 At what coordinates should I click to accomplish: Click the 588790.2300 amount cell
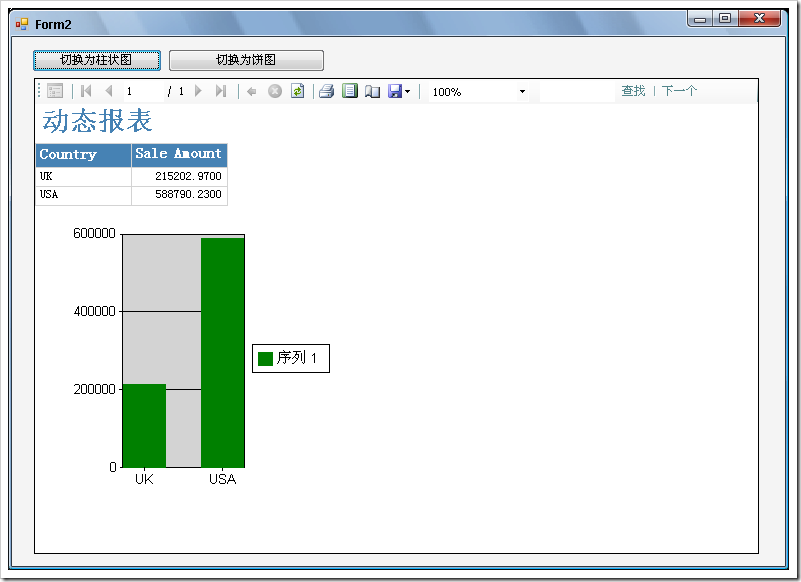coord(179,195)
